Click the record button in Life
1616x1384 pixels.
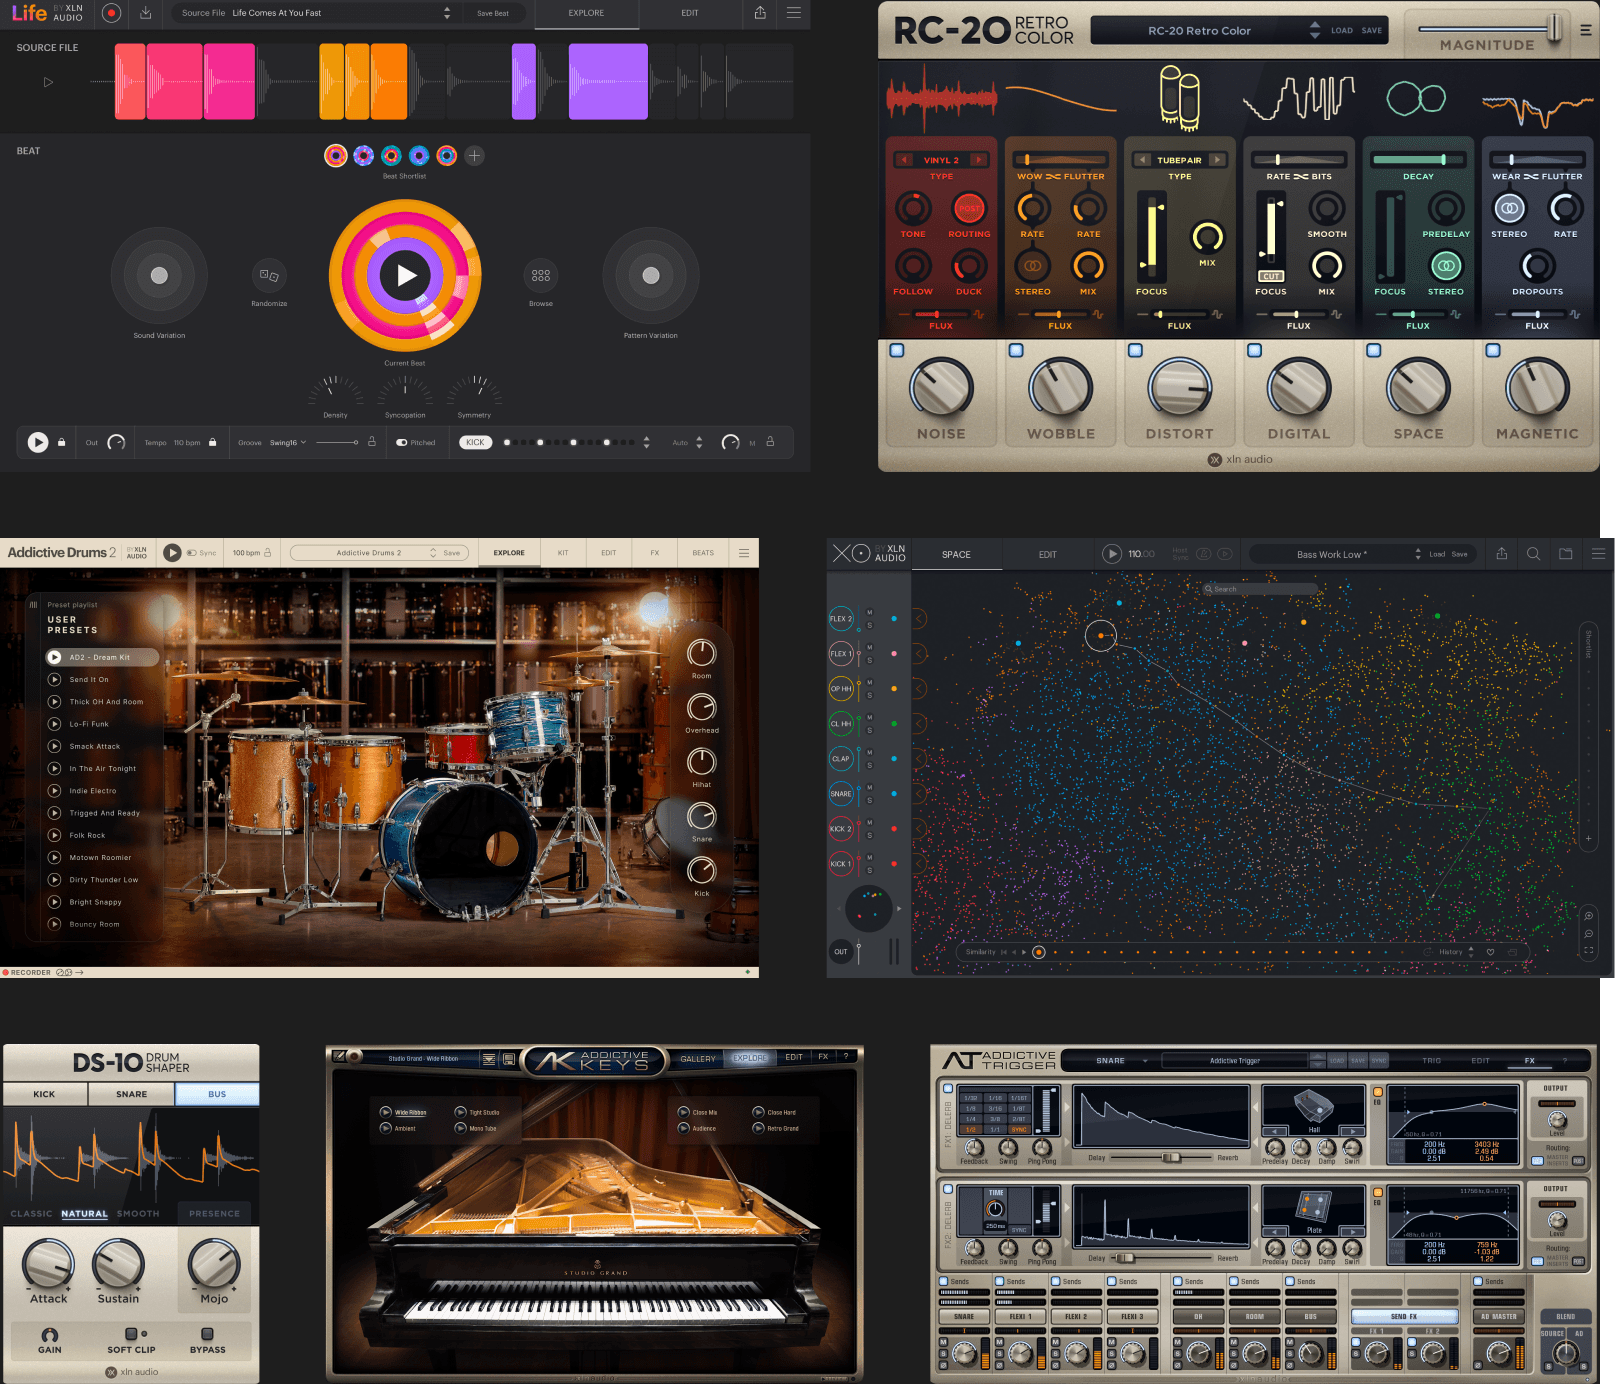pyautogui.click(x=111, y=13)
